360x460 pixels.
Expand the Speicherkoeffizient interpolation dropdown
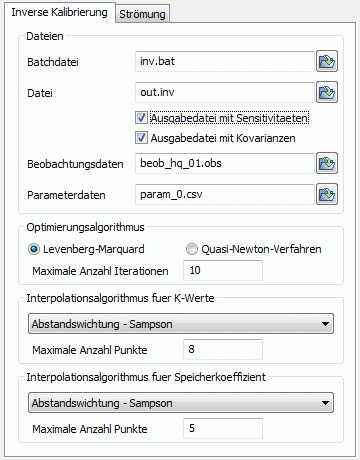(181, 403)
